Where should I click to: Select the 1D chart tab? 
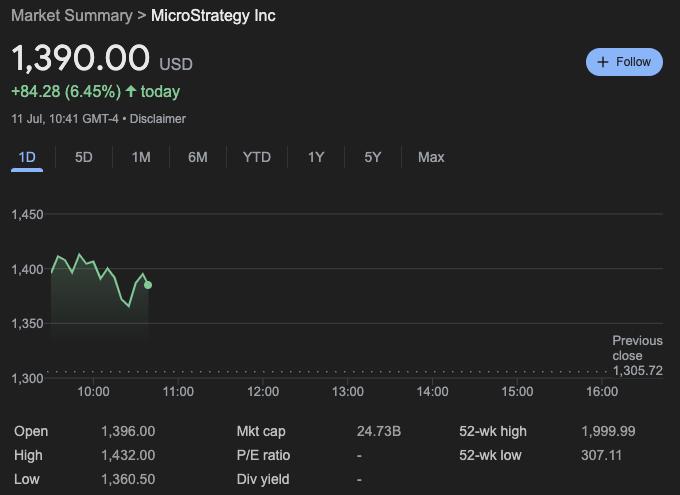coord(27,157)
